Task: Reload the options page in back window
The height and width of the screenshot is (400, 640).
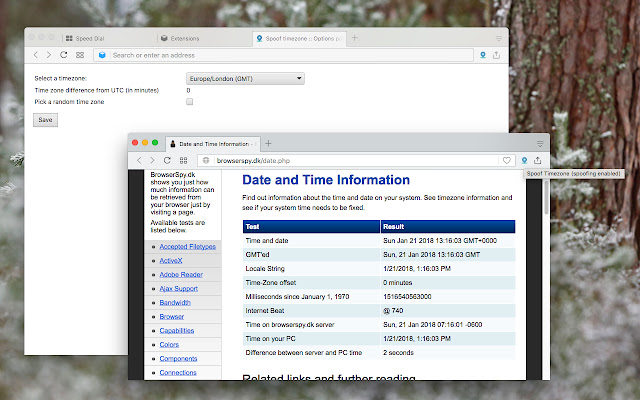Action: (x=65, y=55)
